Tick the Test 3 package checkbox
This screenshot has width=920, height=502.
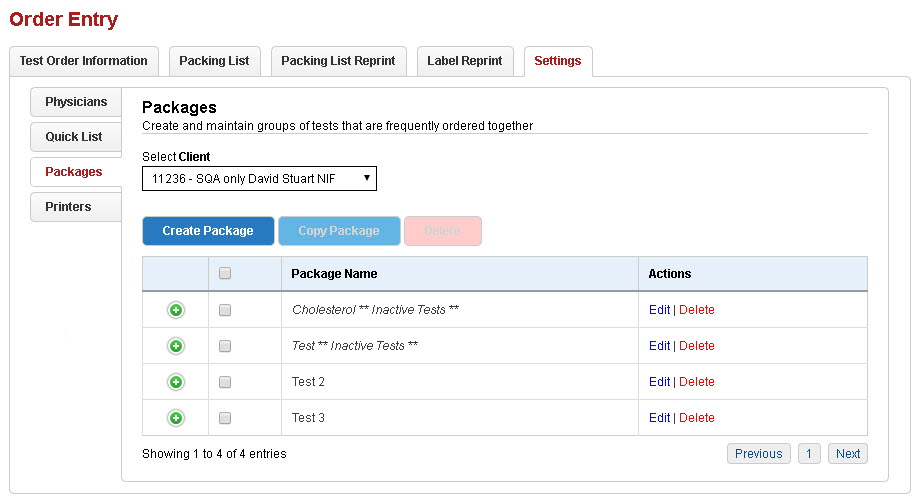(225, 418)
